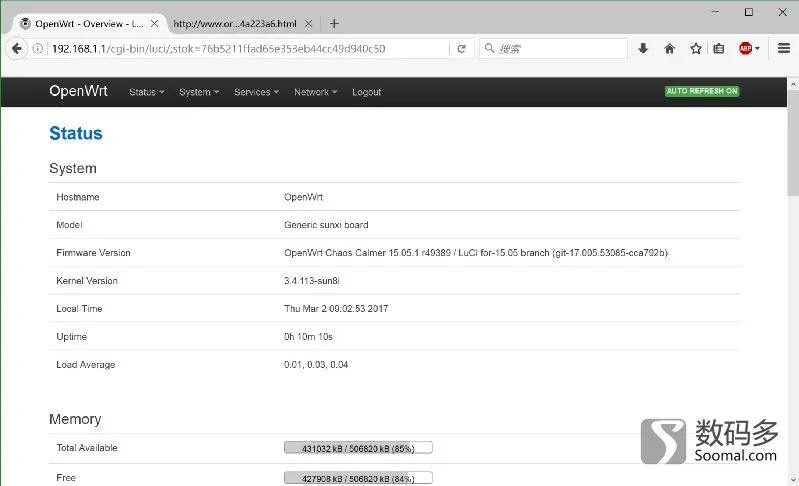Open the browser hamburger menu

pyautogui.click(x=784, y=48)
